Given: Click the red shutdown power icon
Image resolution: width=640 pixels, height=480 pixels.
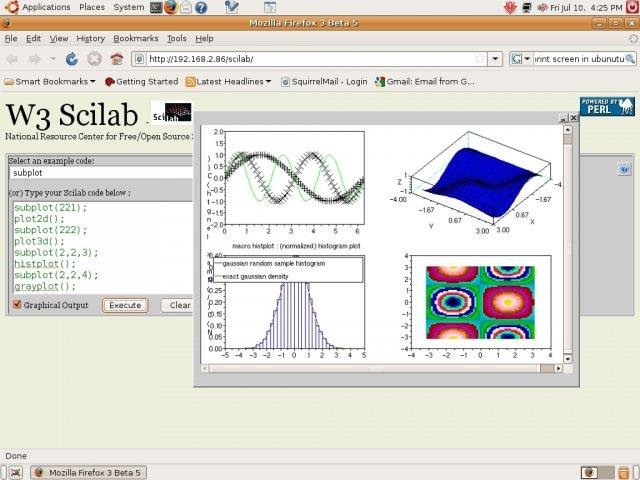Looking at the screenshot, I should point(632,7).
